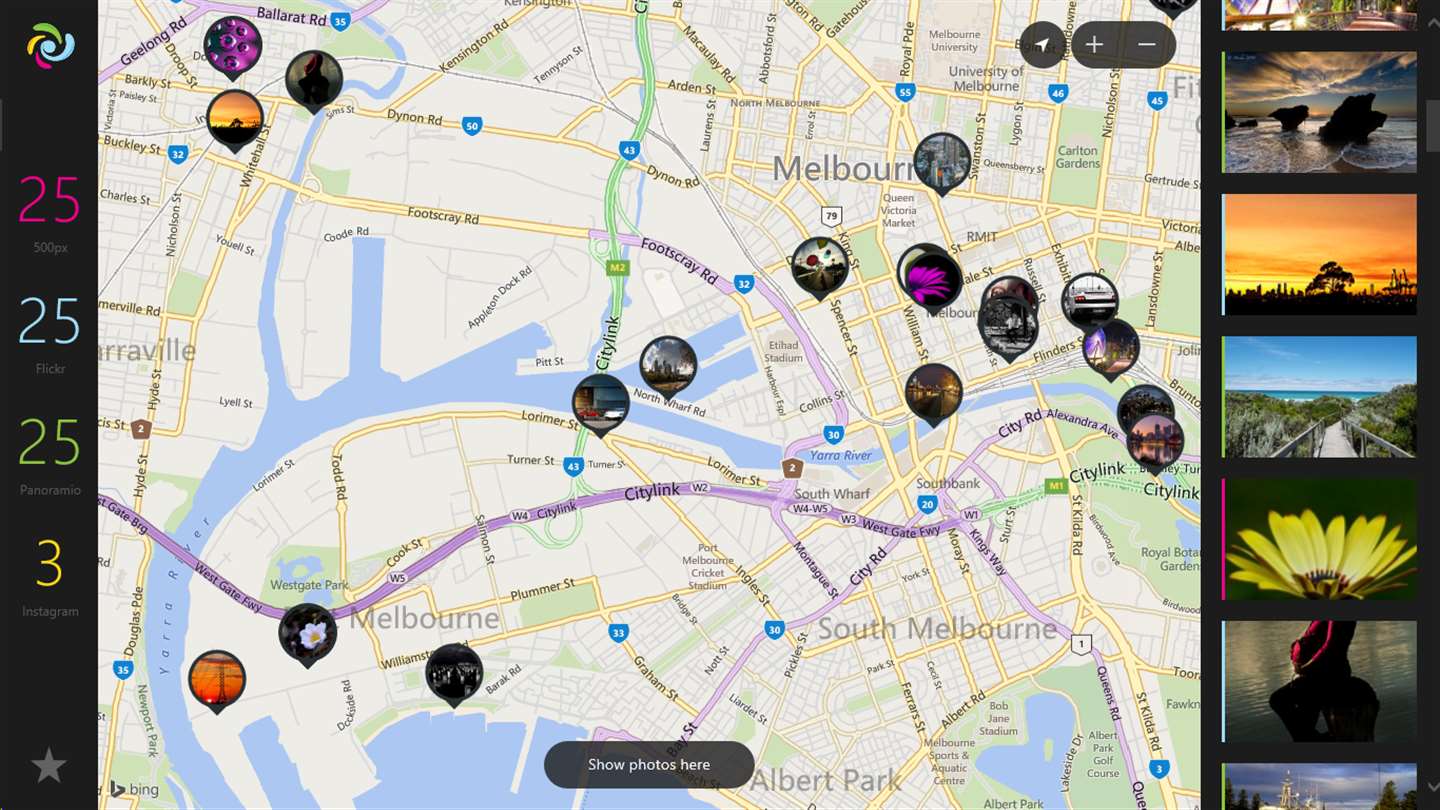Zoom out with the minus button
1440x810 pixels.
[1147, 45]
